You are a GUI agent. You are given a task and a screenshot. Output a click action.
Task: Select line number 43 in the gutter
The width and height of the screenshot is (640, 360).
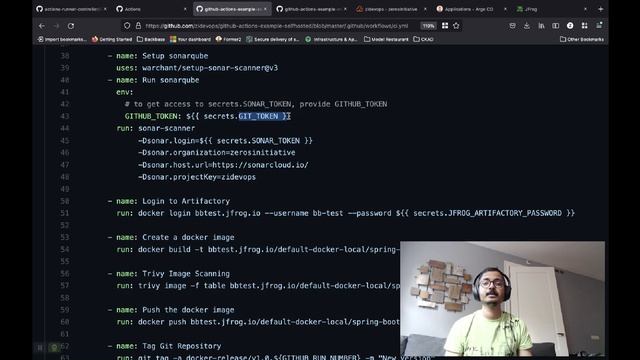64,116
